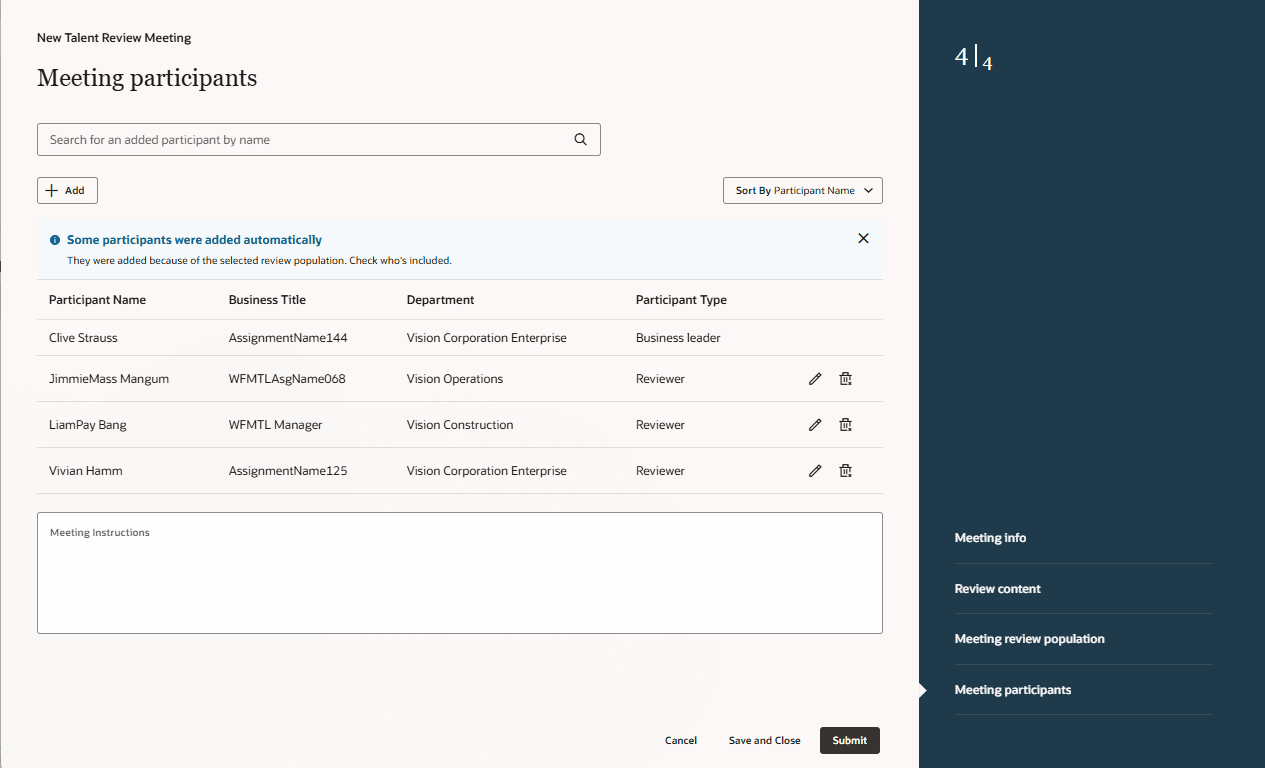Select the JimmieMass Mangum name cell
The image size is (1265, 768).
click(109, 379)
